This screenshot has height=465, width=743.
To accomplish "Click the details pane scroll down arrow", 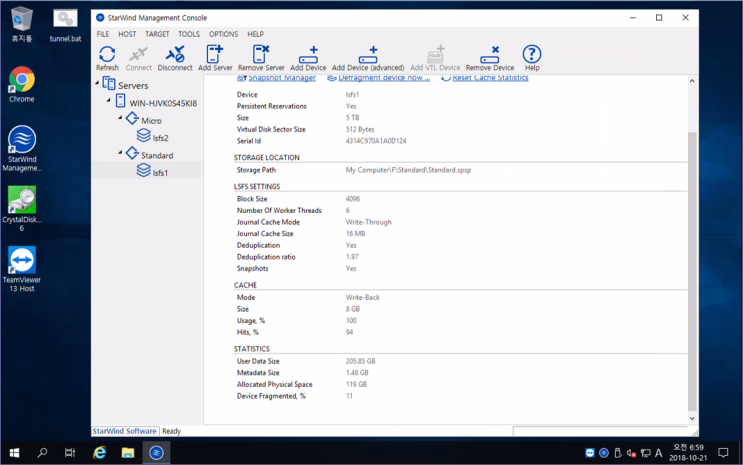I will point(692,419).
